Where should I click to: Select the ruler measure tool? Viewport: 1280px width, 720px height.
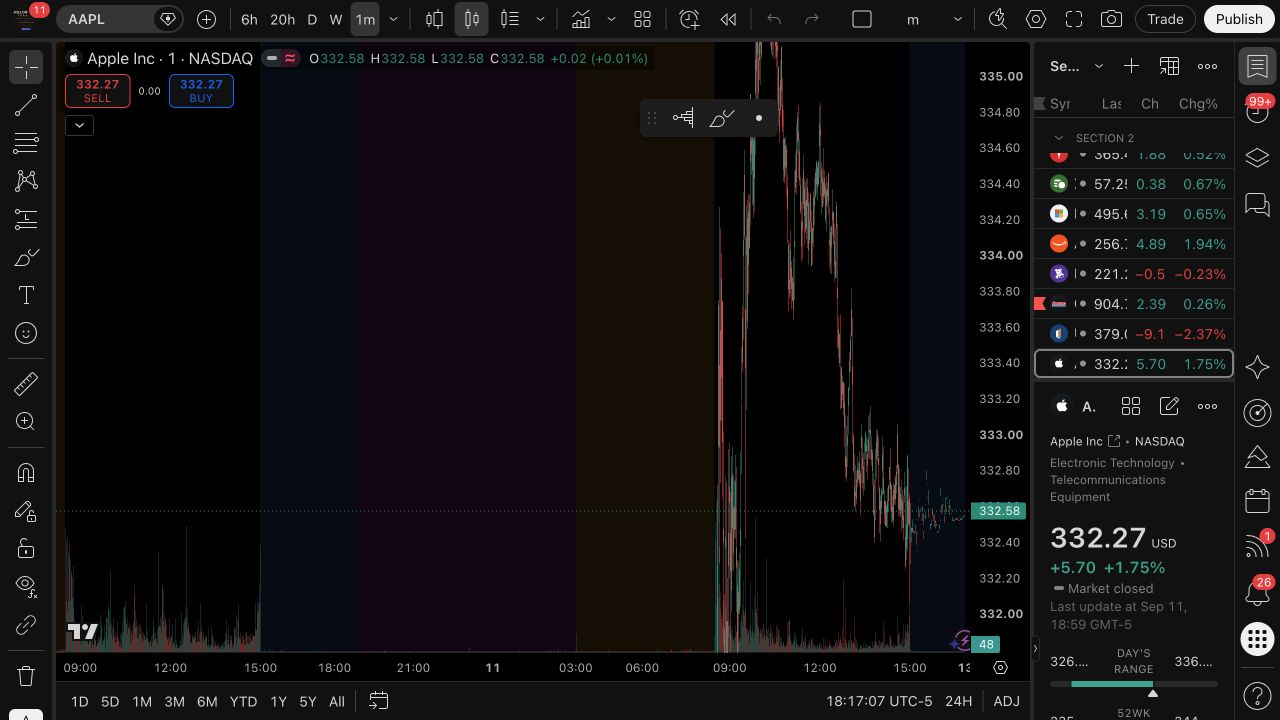pos(26,383)
